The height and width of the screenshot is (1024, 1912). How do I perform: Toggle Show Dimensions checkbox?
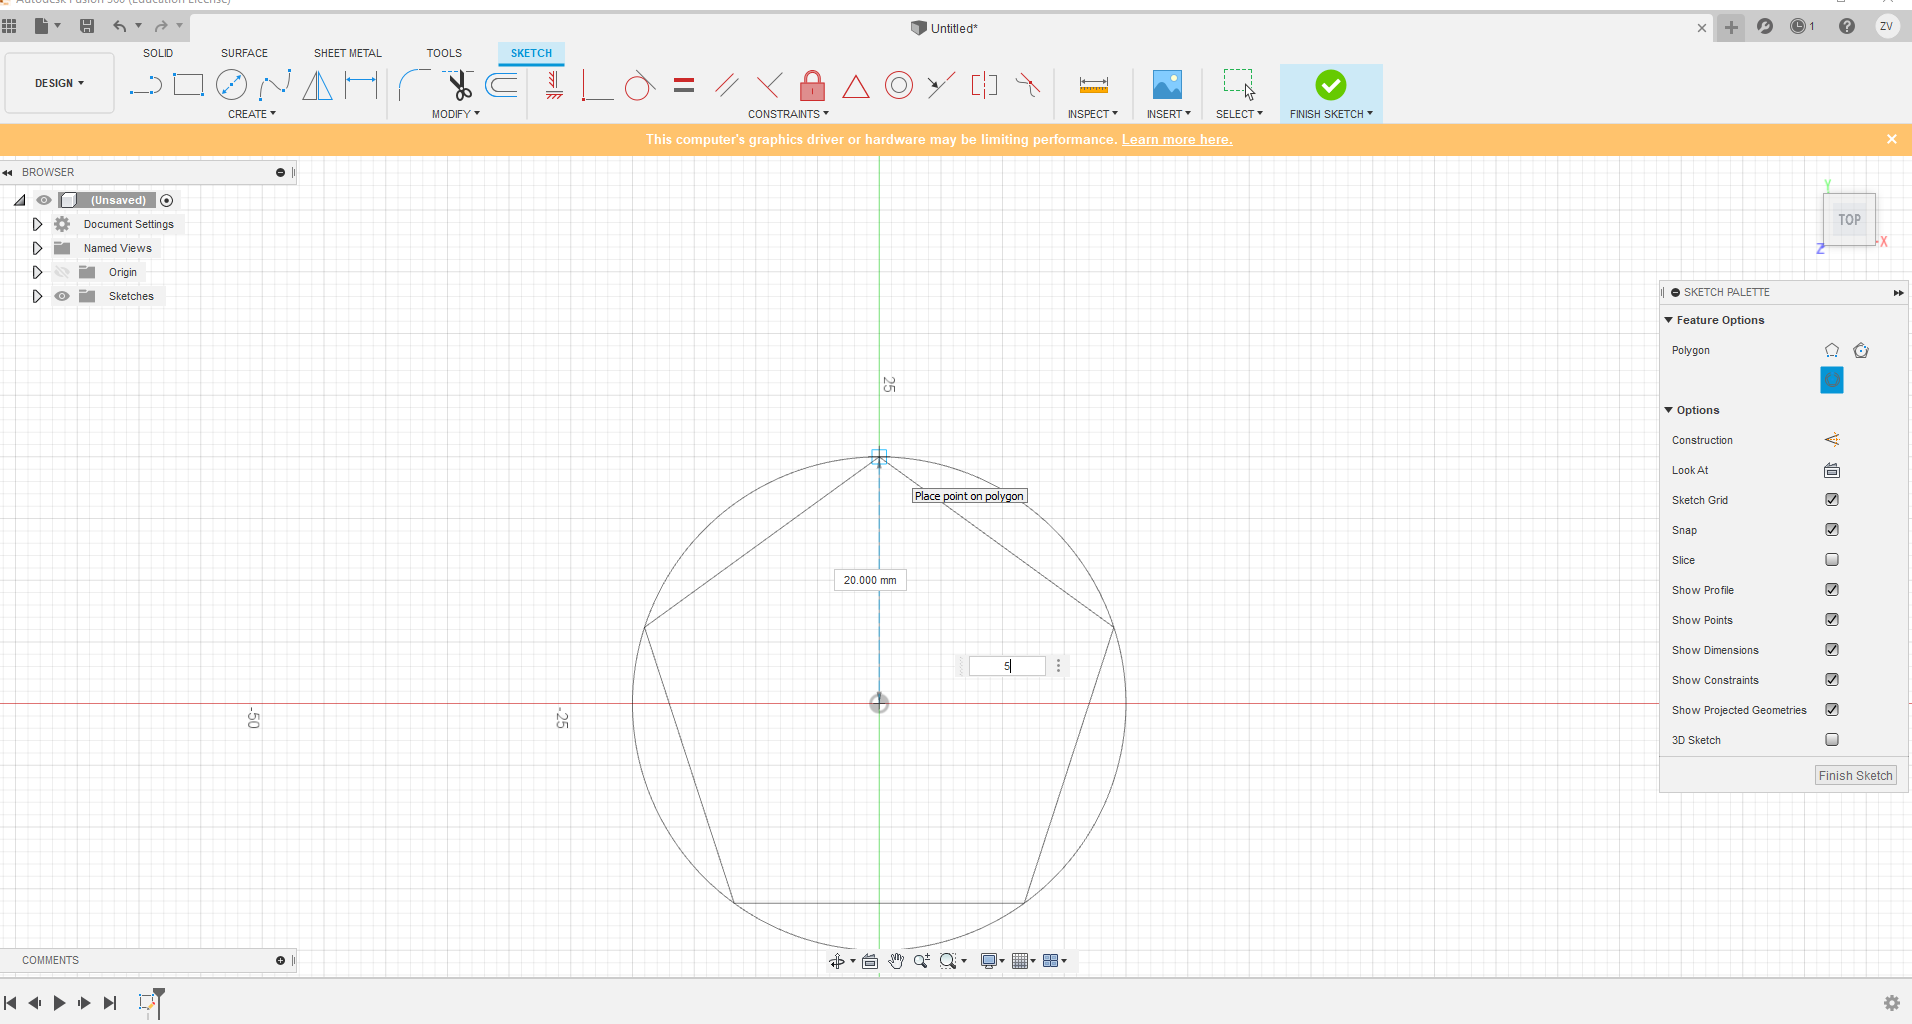1832,650
